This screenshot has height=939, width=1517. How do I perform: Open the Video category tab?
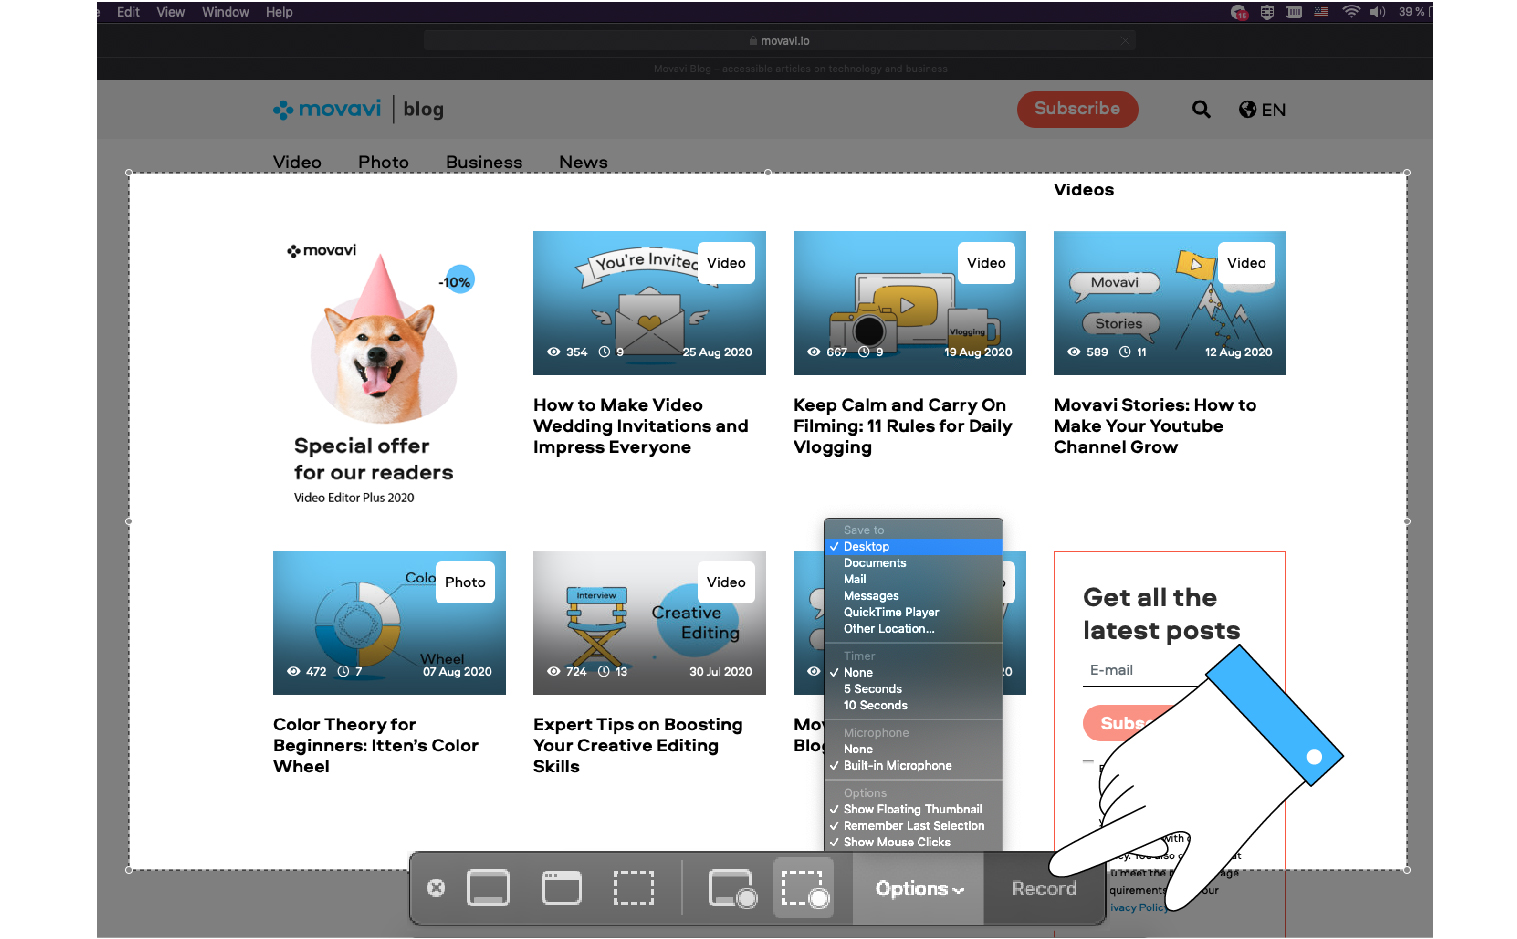[x=297, y=162]
